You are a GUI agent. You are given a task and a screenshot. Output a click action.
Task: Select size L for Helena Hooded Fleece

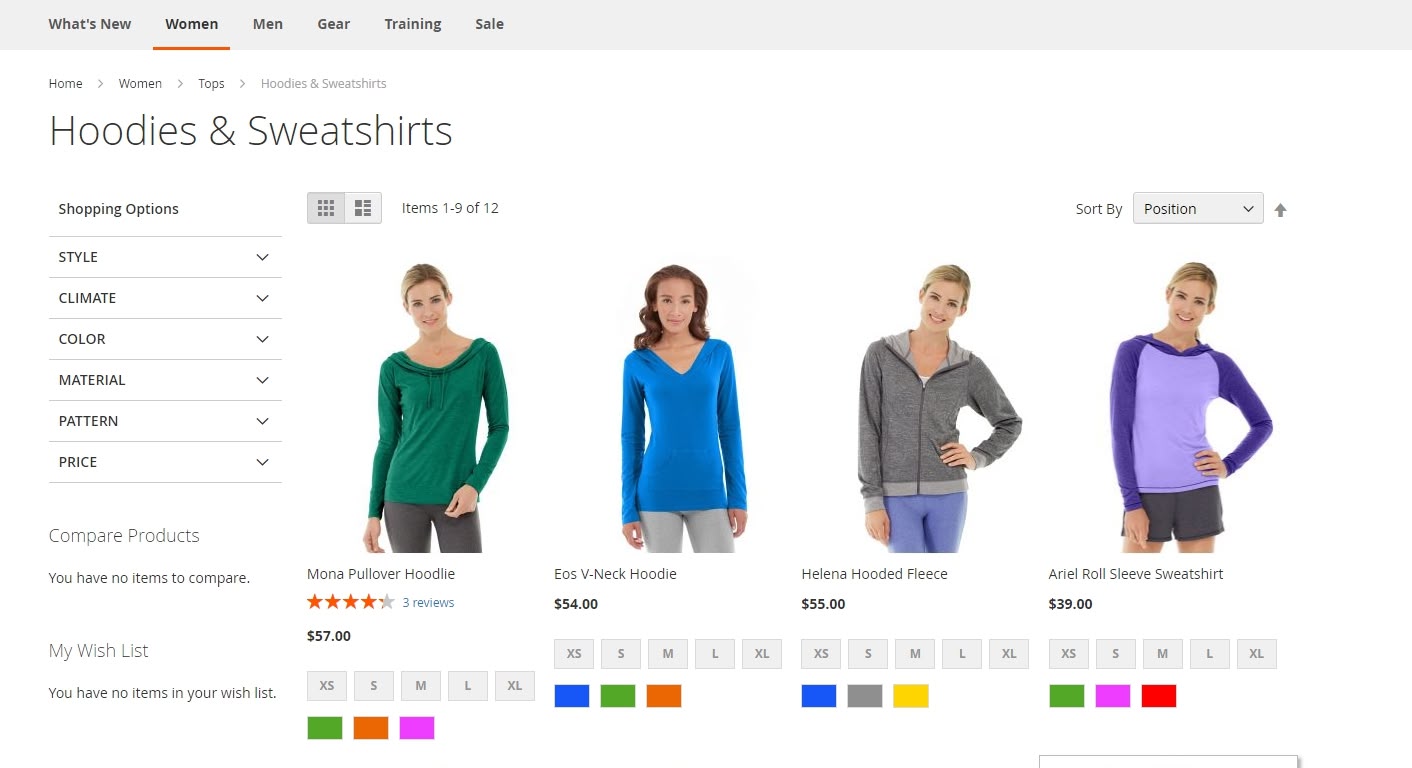[962, 654]
